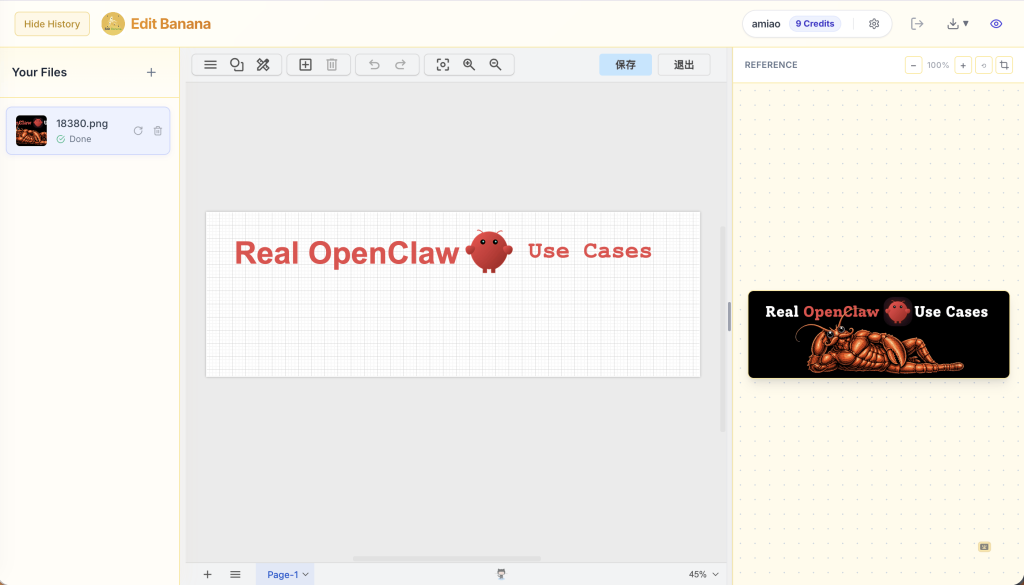Click the logout arrow icon in header
Viewport: 1024px width, 585px height.
point(917,24)
